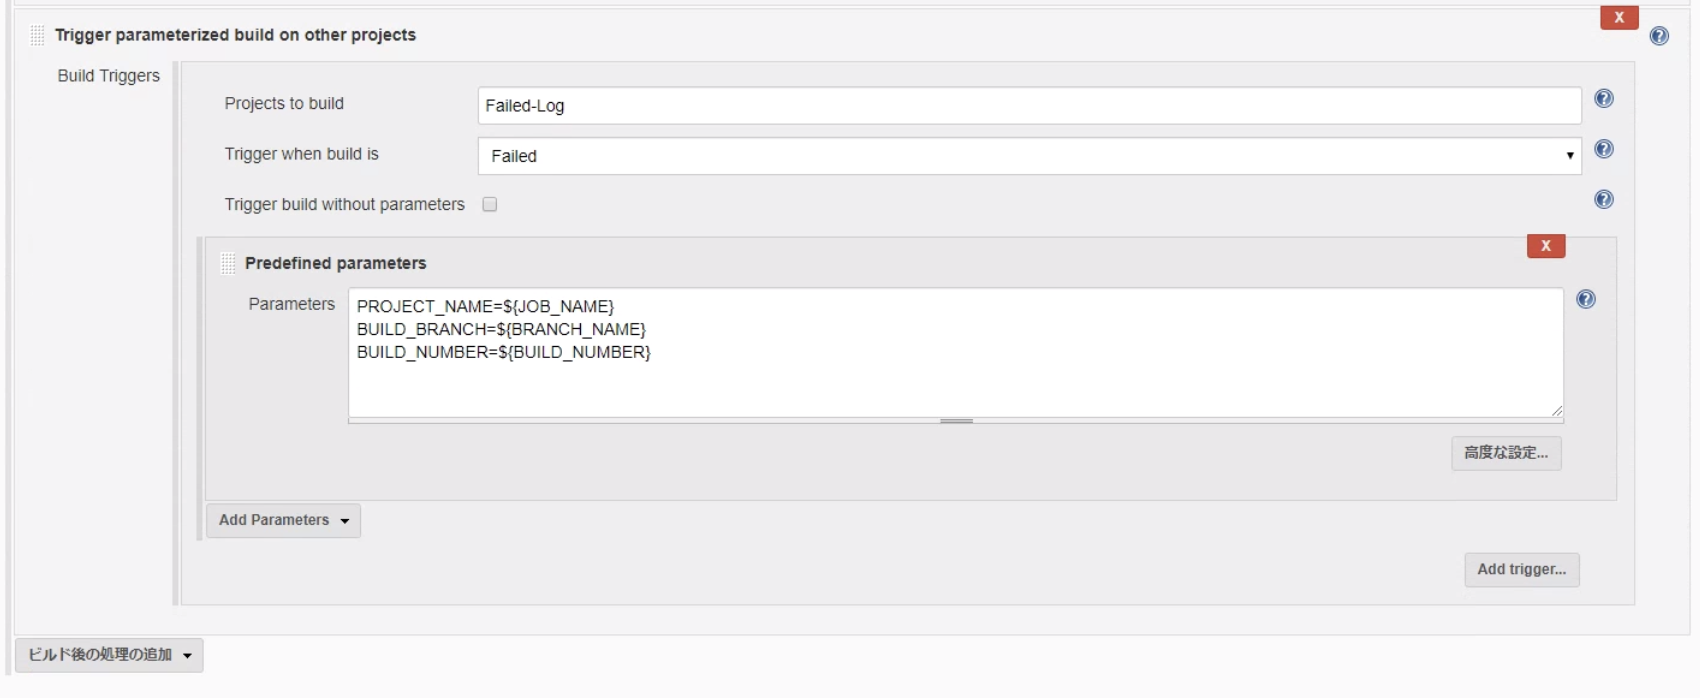Enable Trigger build without parameters checkbox

click(490, 205)
